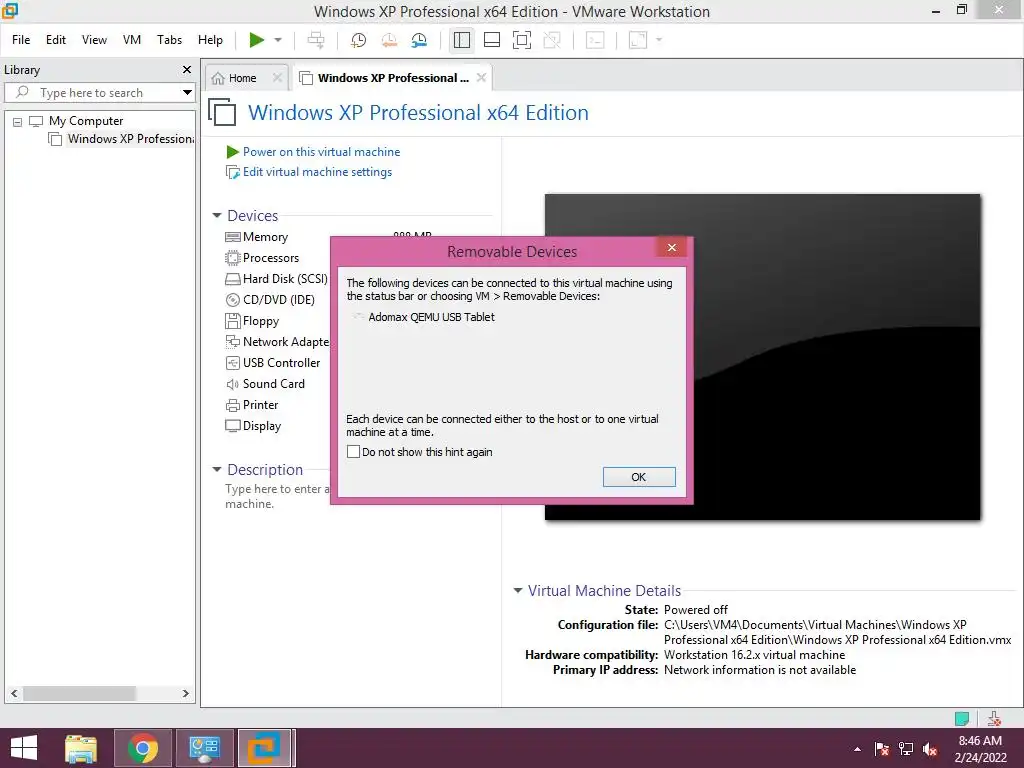Select the USB Controller device icon
1024x768 pixels.
(232, 362)
